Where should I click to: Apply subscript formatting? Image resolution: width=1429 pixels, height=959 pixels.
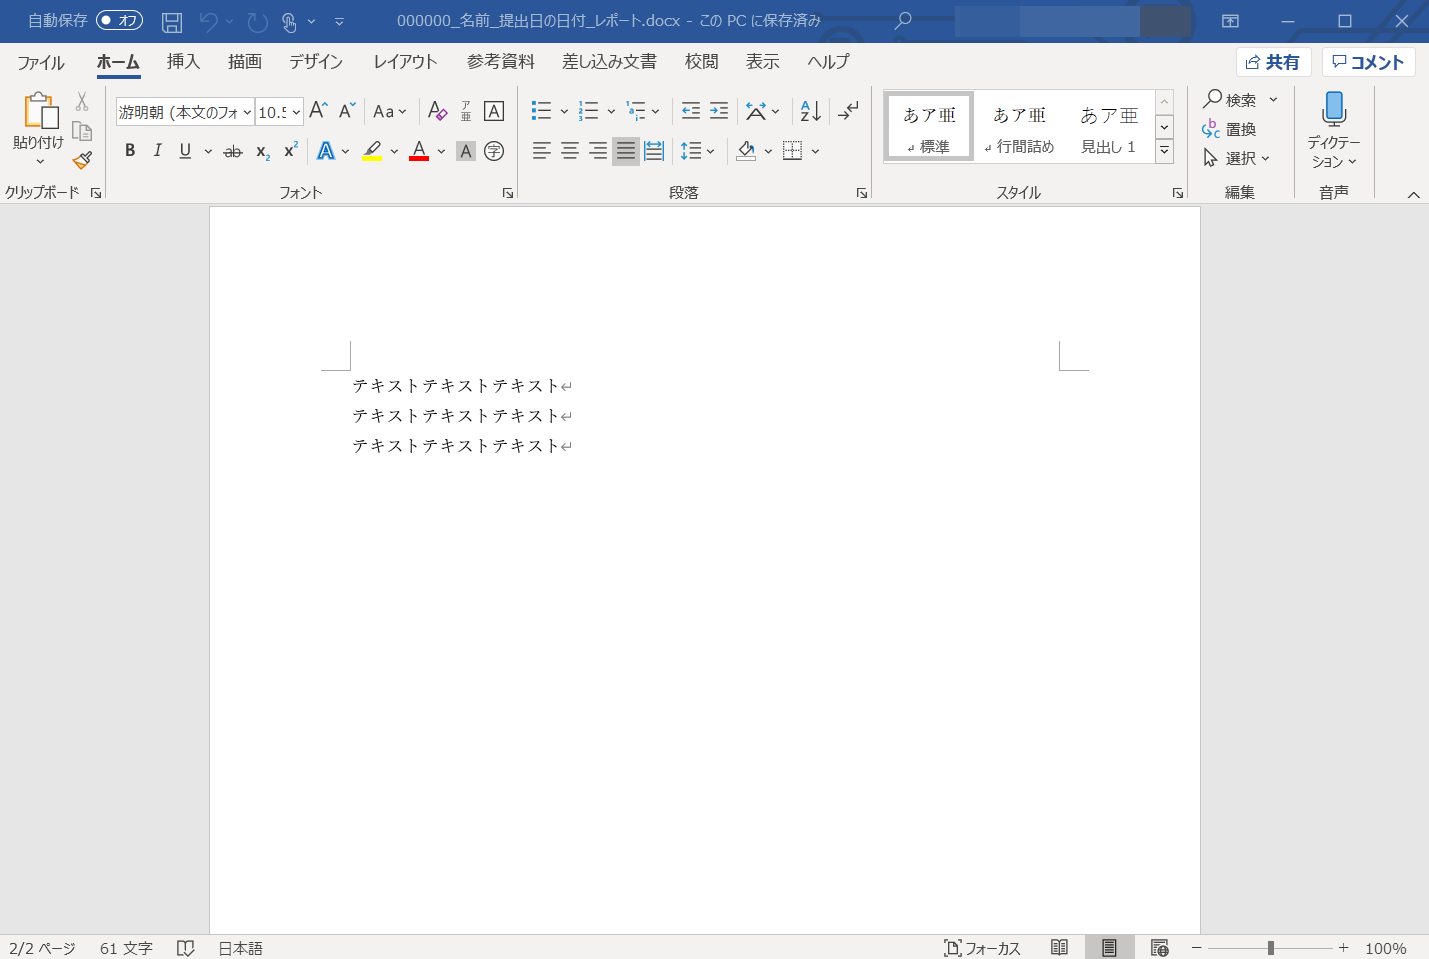point(262,151)
